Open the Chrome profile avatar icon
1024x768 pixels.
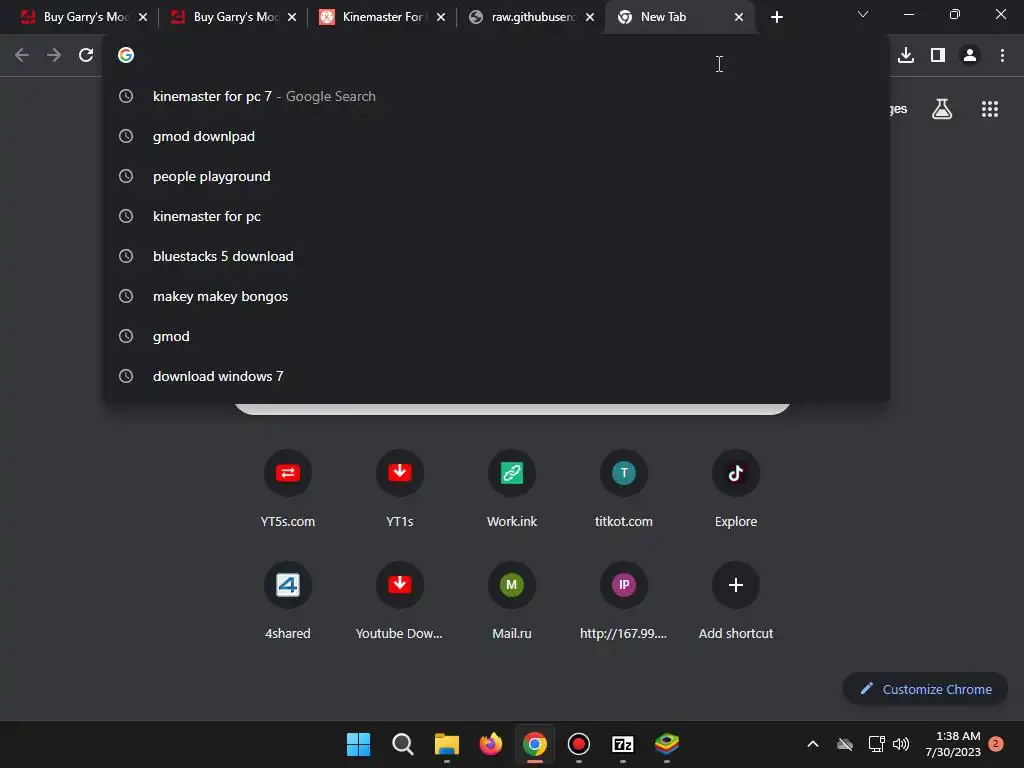pyautogui.click(x=970, y=55)
